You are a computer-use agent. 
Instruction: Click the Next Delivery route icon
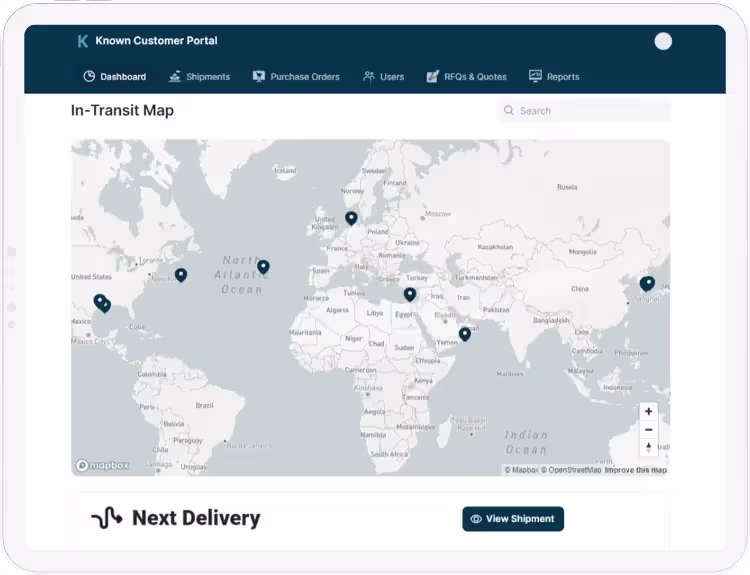click(x=106, y=518)
